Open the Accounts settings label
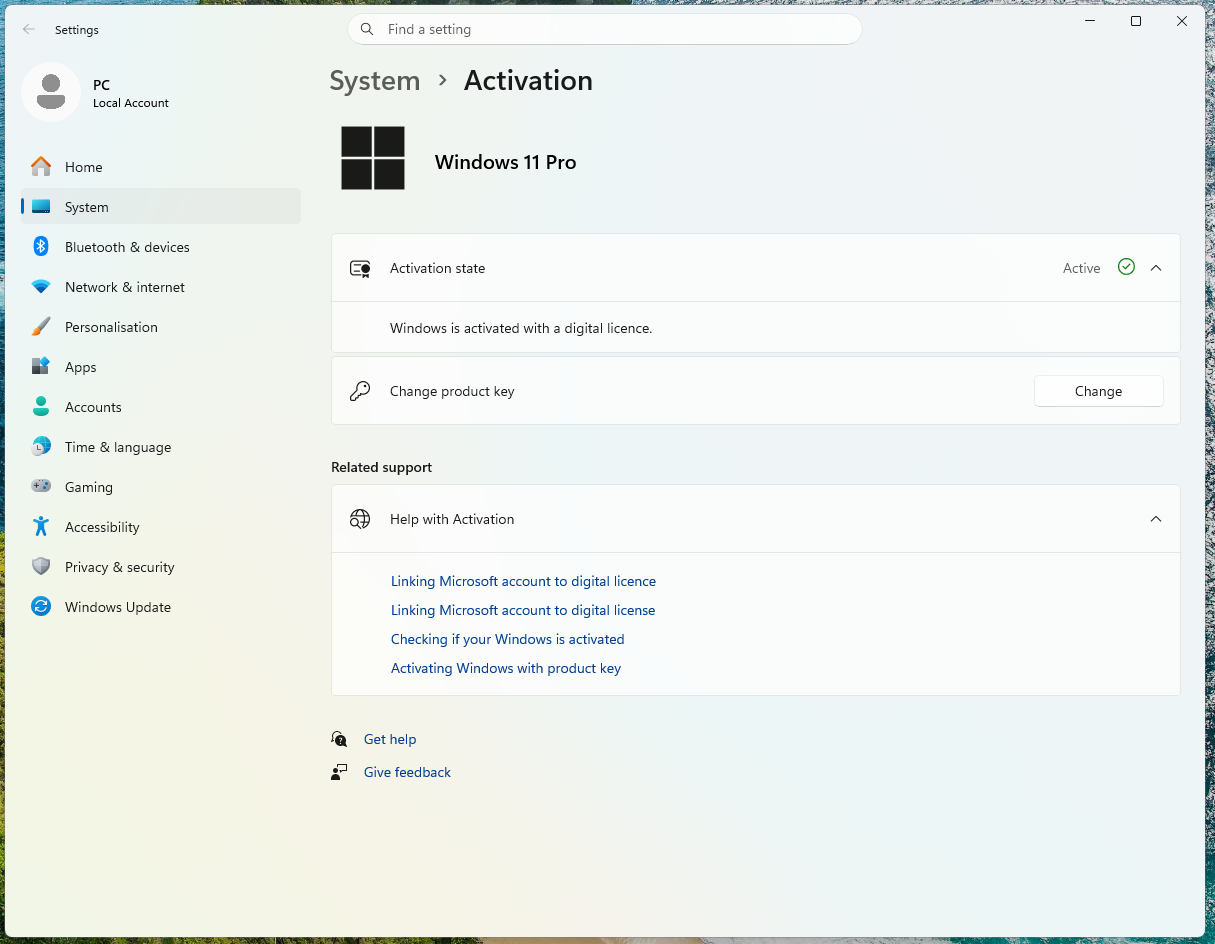1215x944 pixels. 93,407
